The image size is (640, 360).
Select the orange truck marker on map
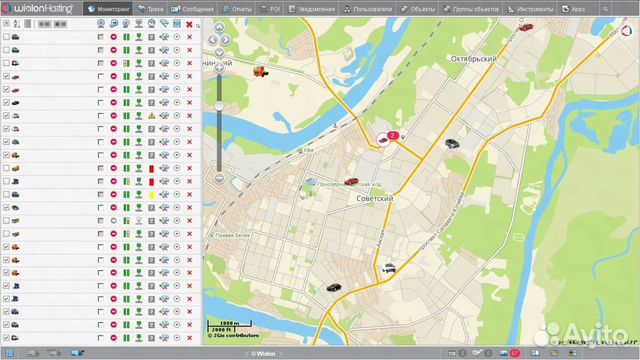pos(260,72)
